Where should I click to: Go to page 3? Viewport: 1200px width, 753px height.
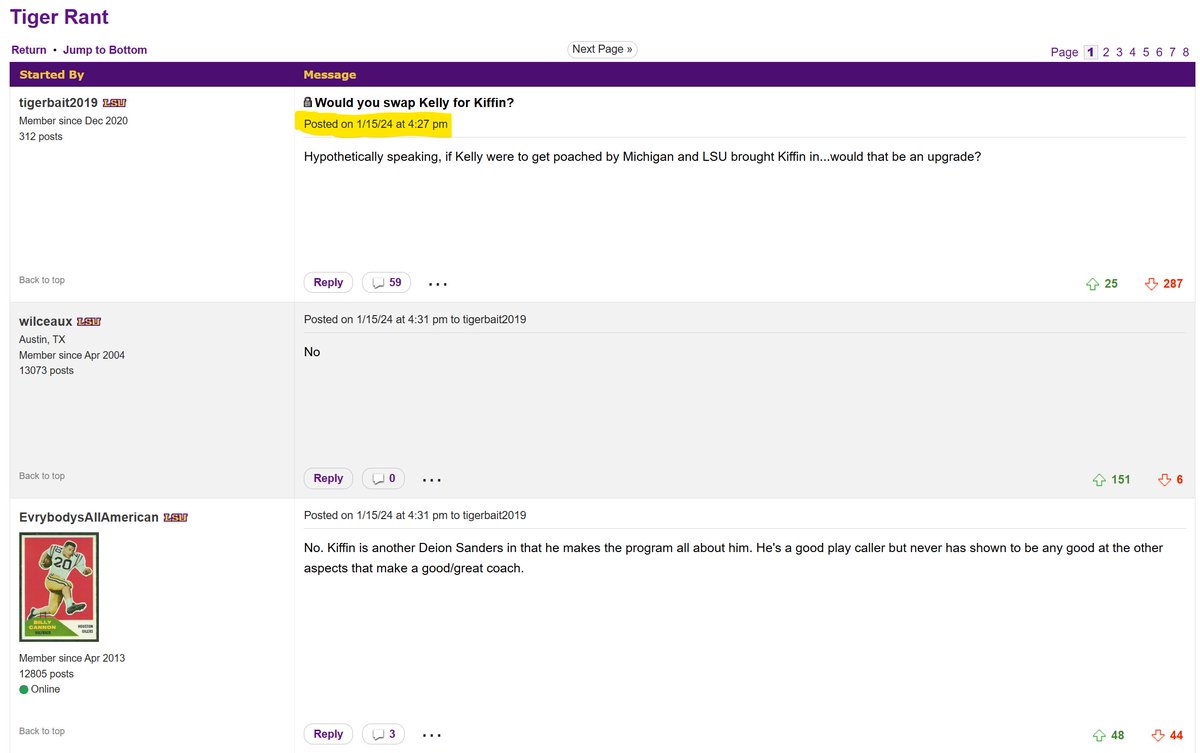[x=1120, y=52]
